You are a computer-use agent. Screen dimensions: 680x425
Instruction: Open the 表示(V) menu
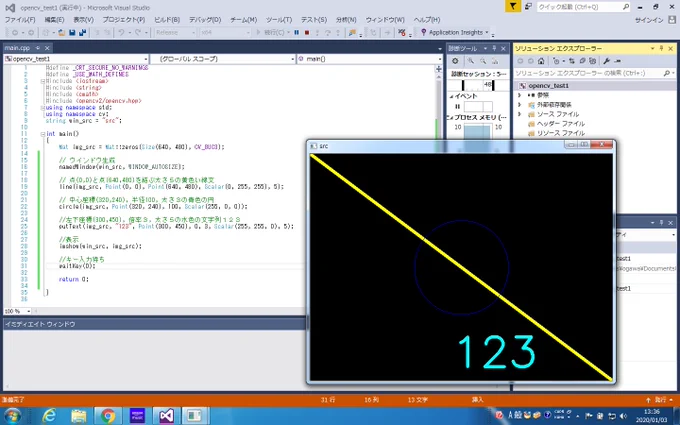click(83, 20)
